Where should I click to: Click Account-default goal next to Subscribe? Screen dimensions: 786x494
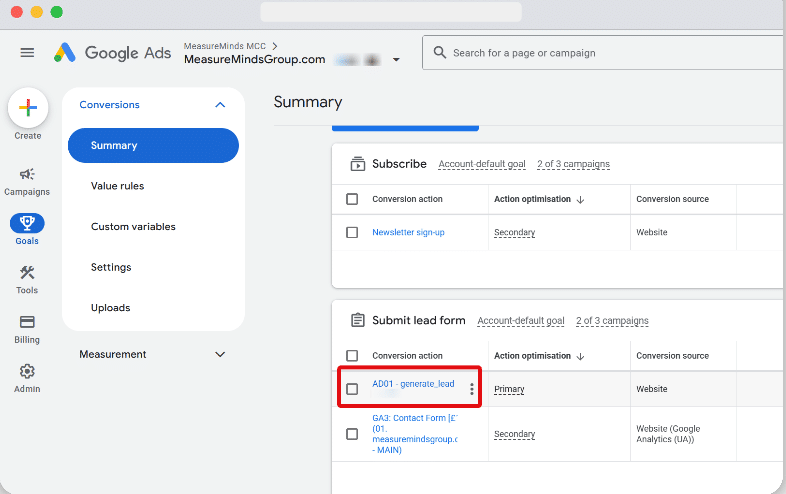click(x=482, y=164)
